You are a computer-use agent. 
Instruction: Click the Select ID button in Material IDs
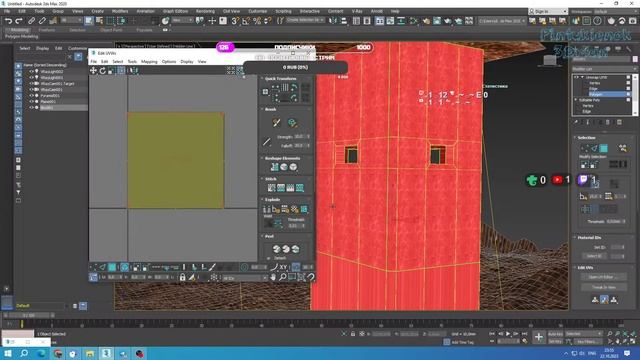pyautogui.click(x=594, y=256)
